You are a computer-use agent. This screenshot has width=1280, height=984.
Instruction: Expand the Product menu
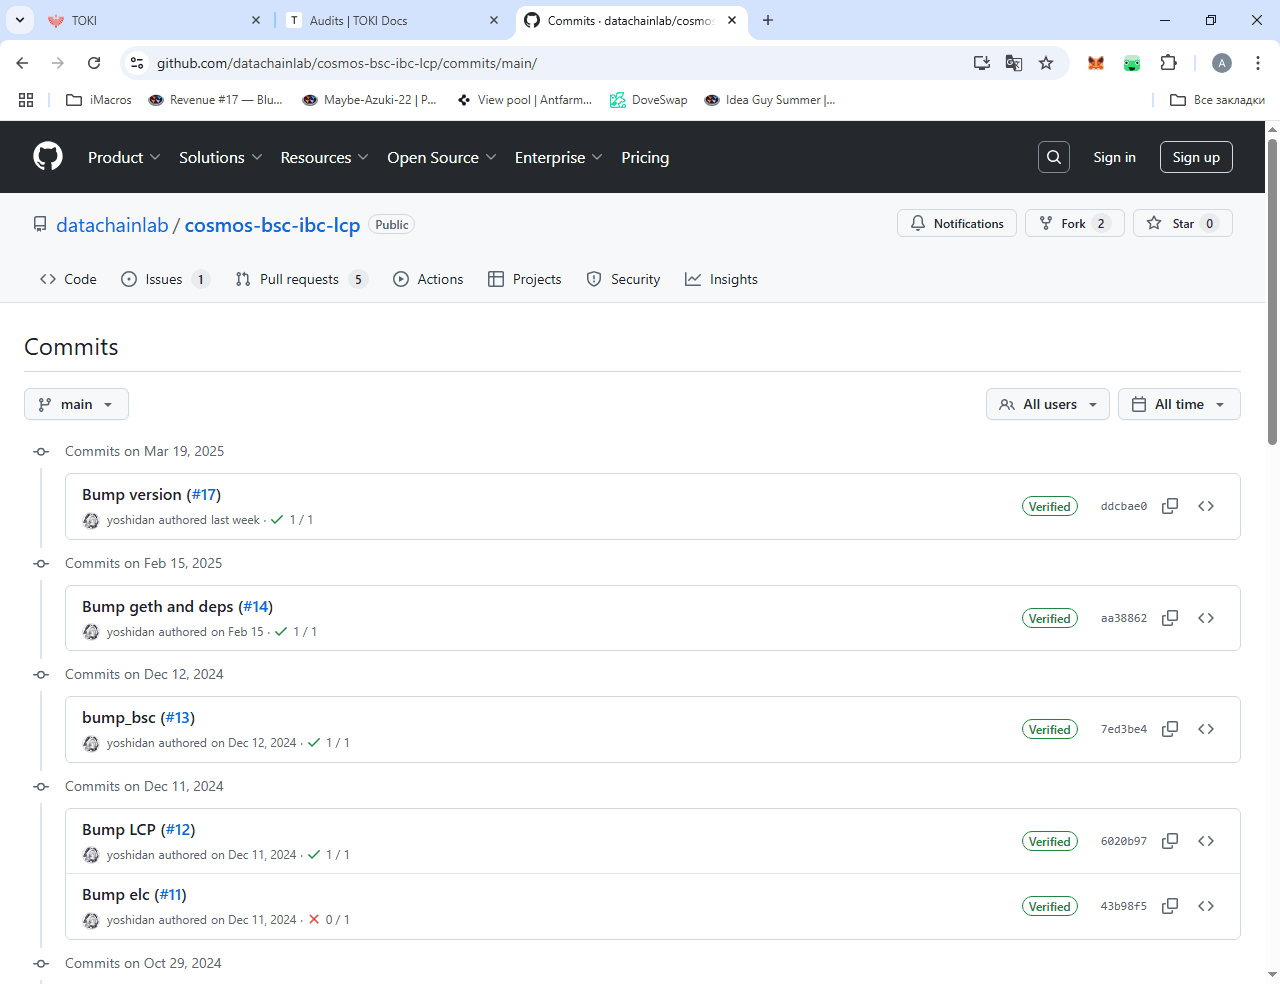124,157
